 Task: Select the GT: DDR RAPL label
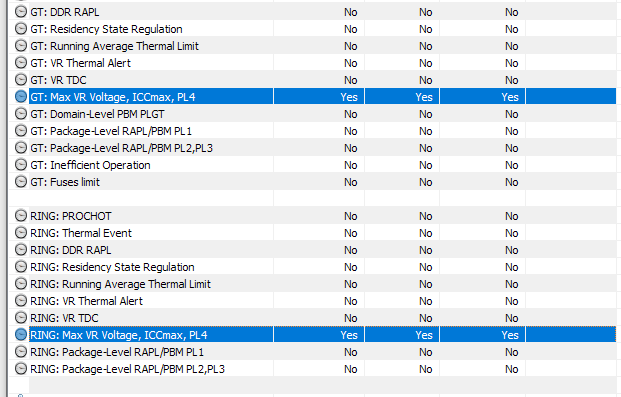tap(65, 12)
